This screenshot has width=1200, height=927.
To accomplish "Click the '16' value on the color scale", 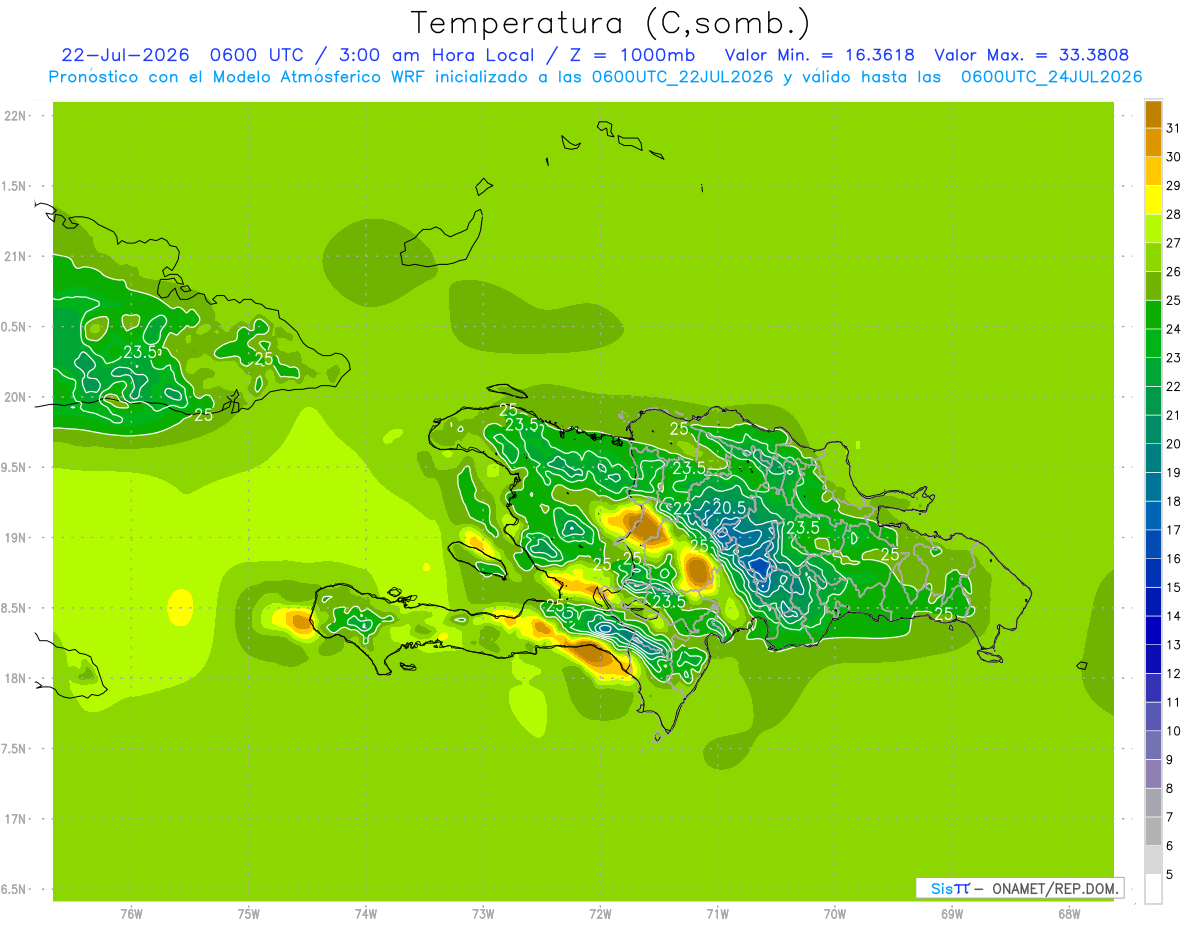I will tap(1173, 558).
